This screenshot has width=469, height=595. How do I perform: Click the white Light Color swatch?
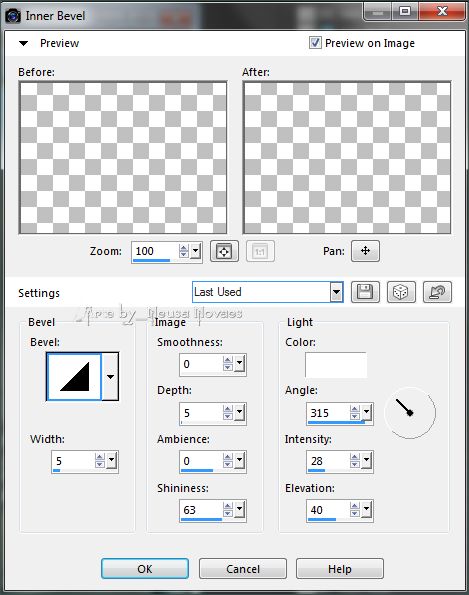(x=336, y=365)
